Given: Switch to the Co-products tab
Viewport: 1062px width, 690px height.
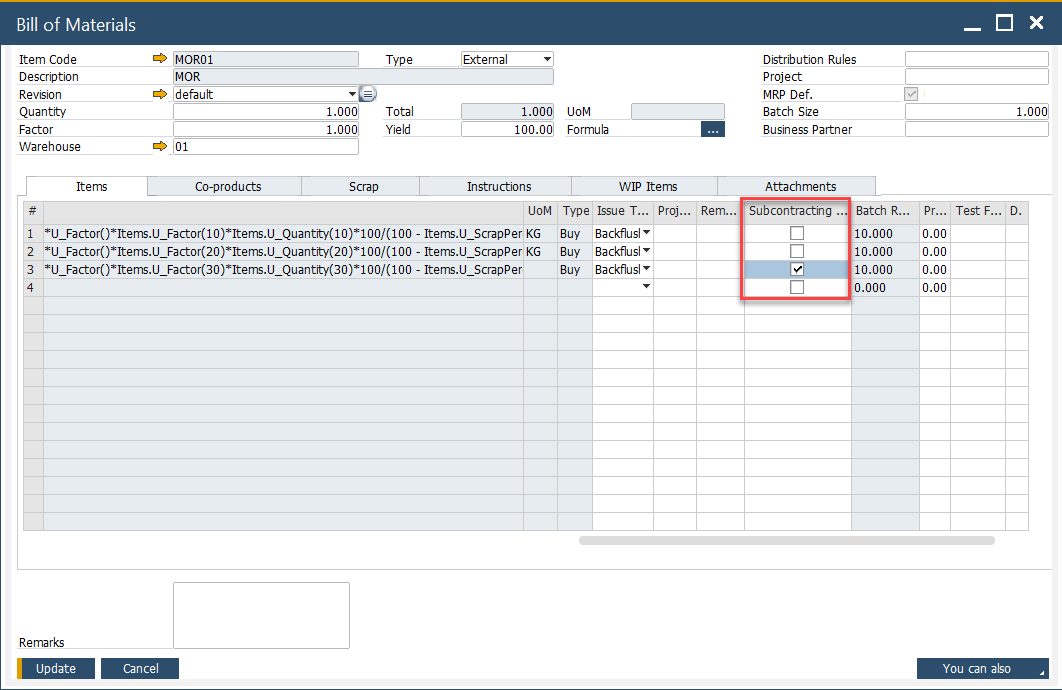Looking at the screenshot, I should (228, 186).
